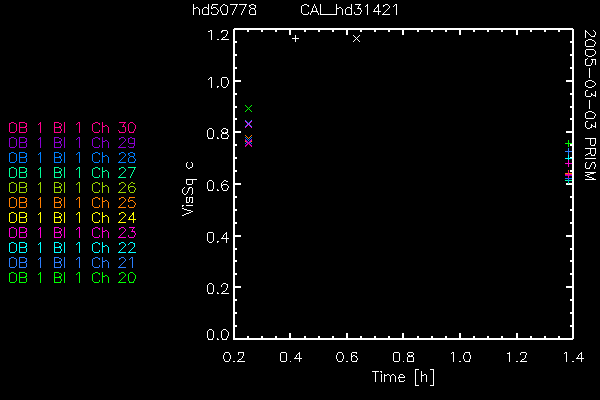Select legend entry Ch 30
Screen dimensions: 600x400
click(x=72, y=127)
